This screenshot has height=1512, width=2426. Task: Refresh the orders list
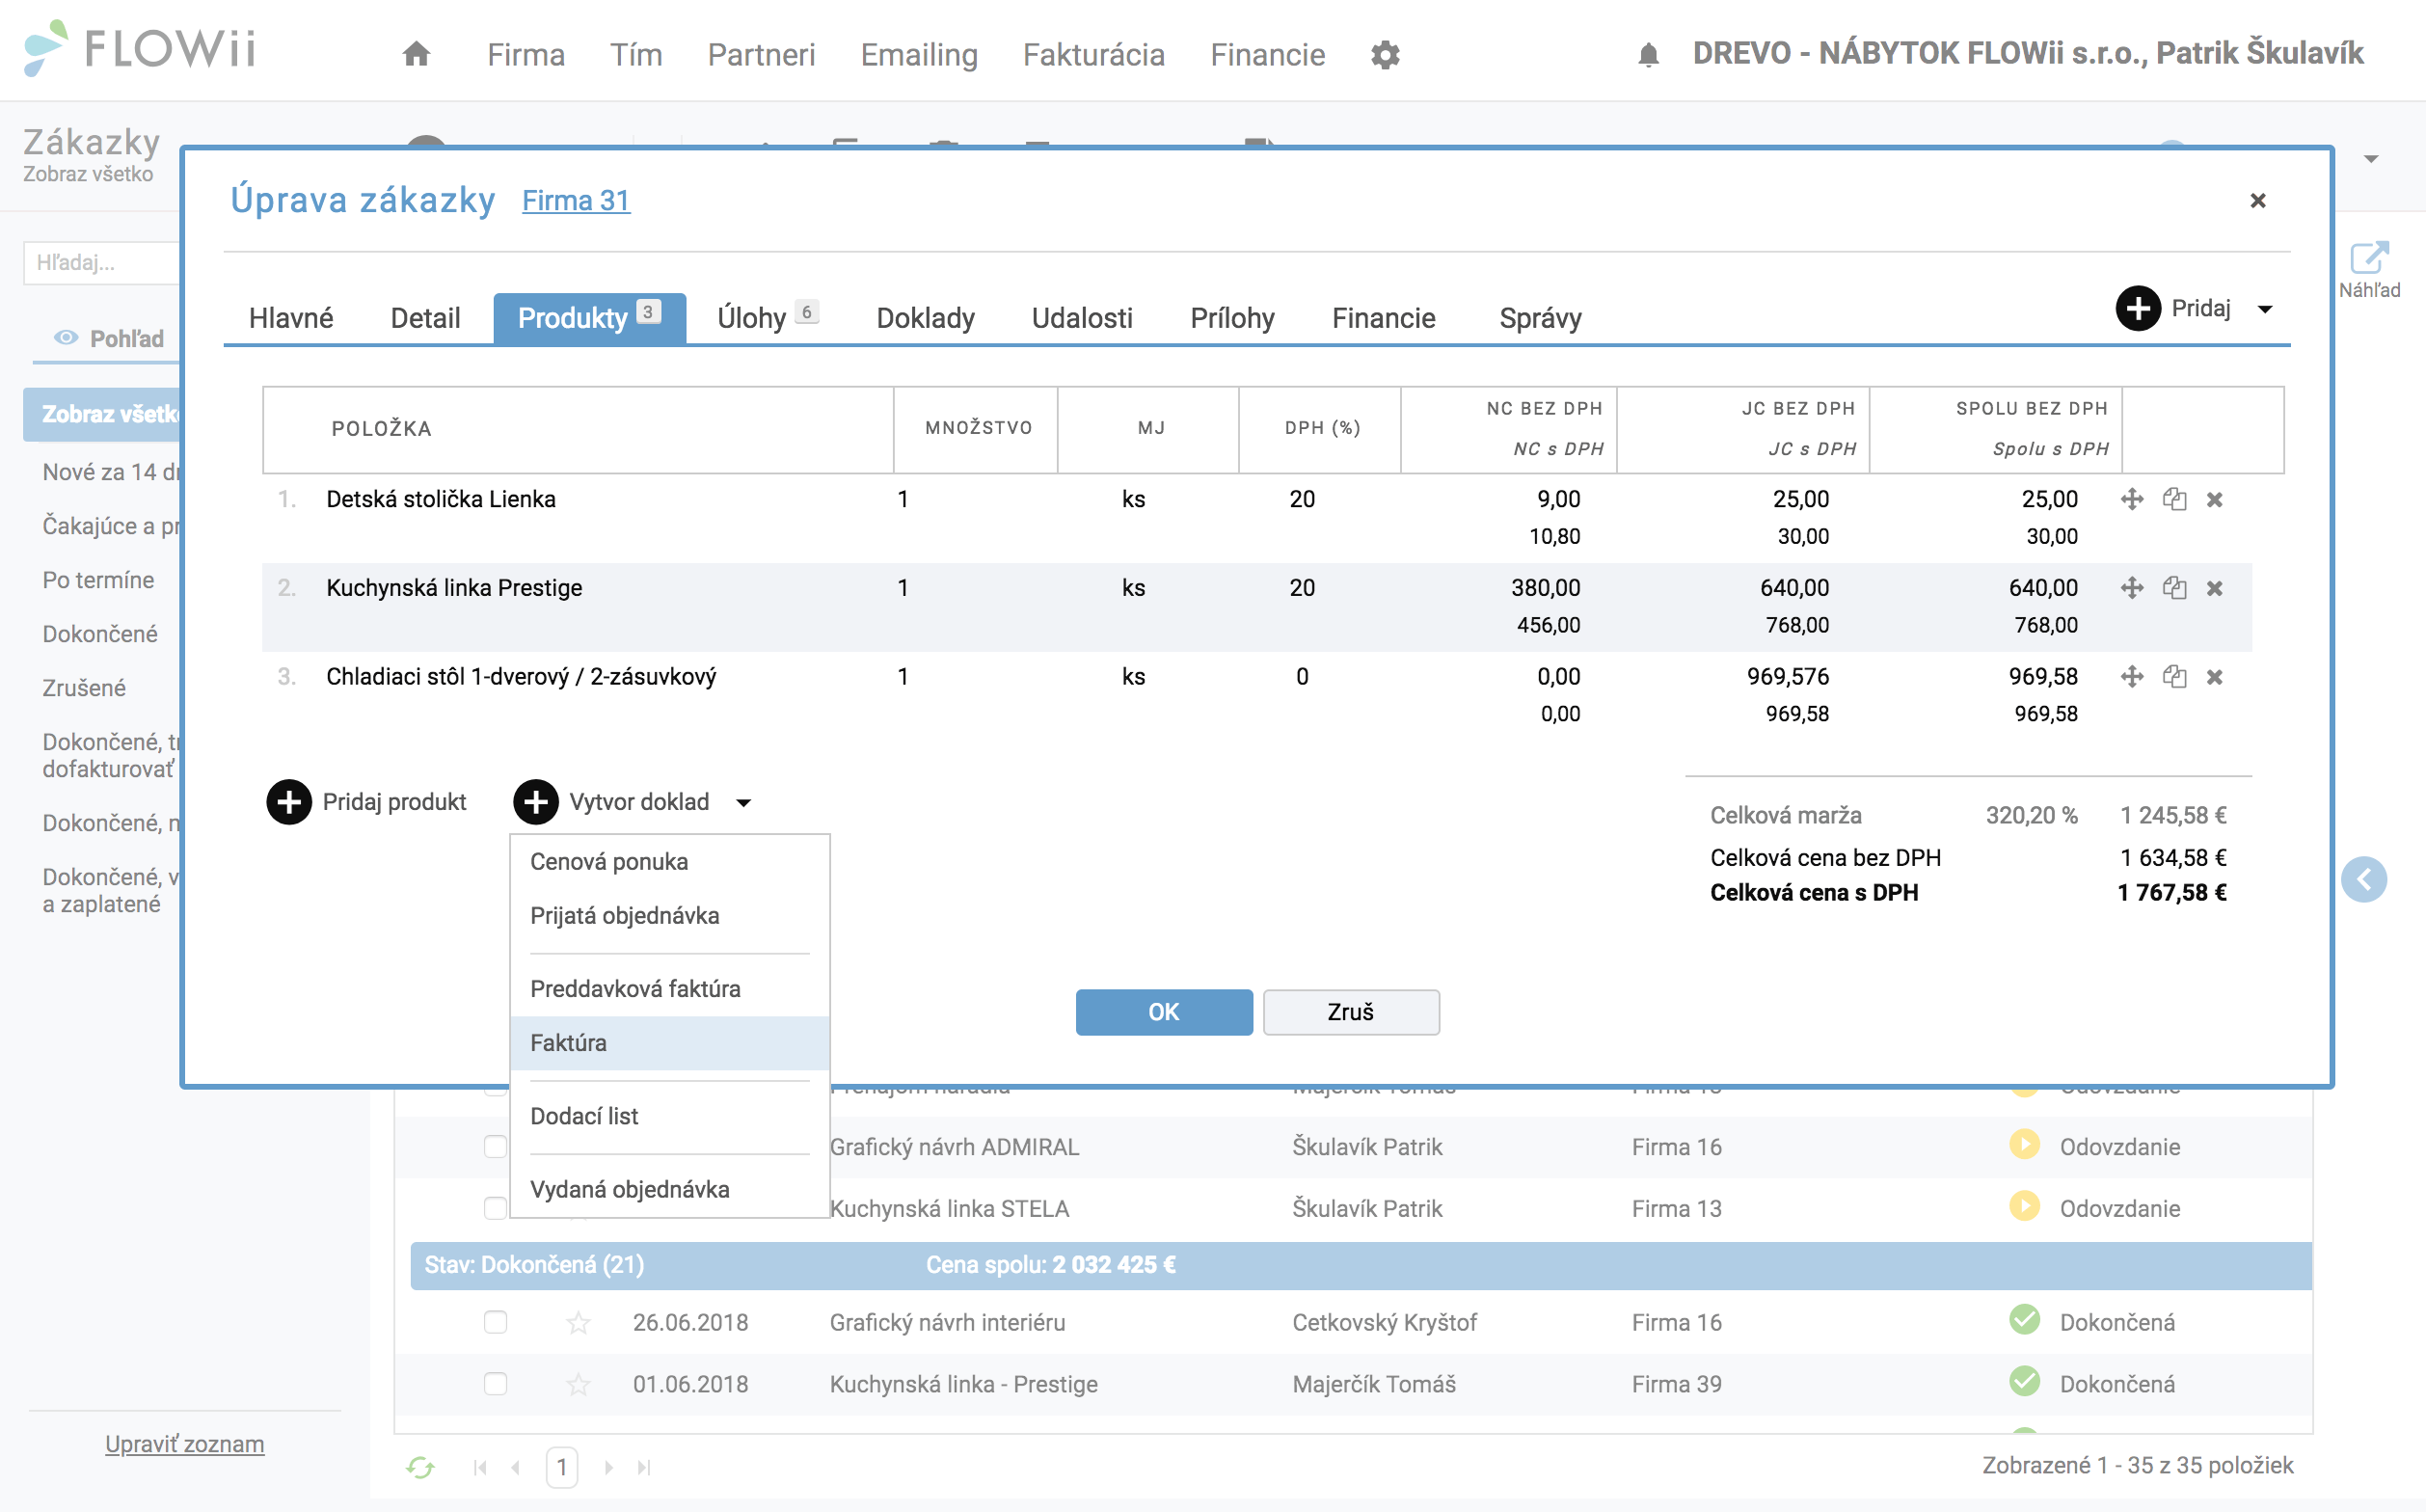420,1467
